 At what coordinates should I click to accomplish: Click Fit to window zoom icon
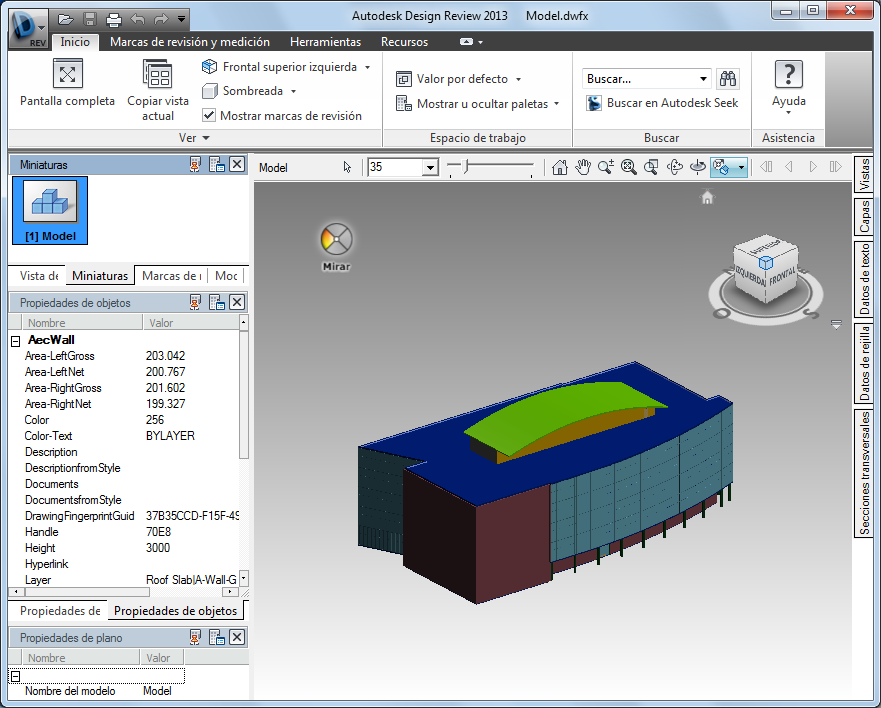coord(629,167)
